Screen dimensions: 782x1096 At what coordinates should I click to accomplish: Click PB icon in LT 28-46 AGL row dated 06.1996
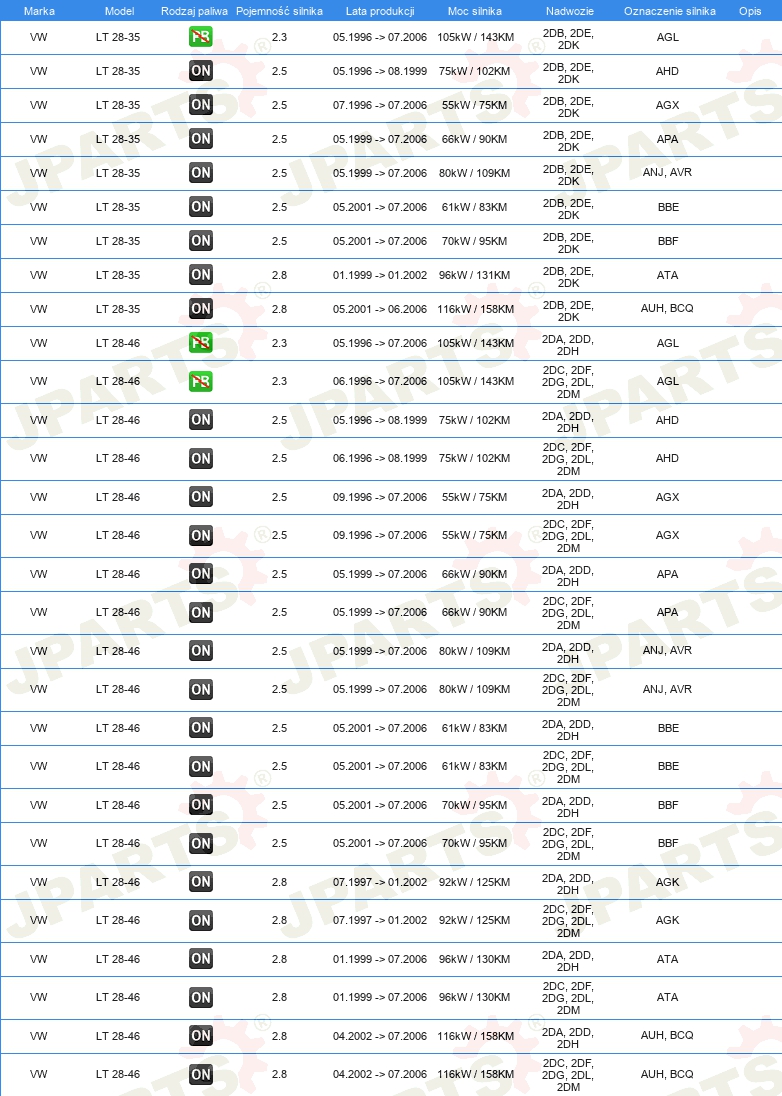point(201,381)
